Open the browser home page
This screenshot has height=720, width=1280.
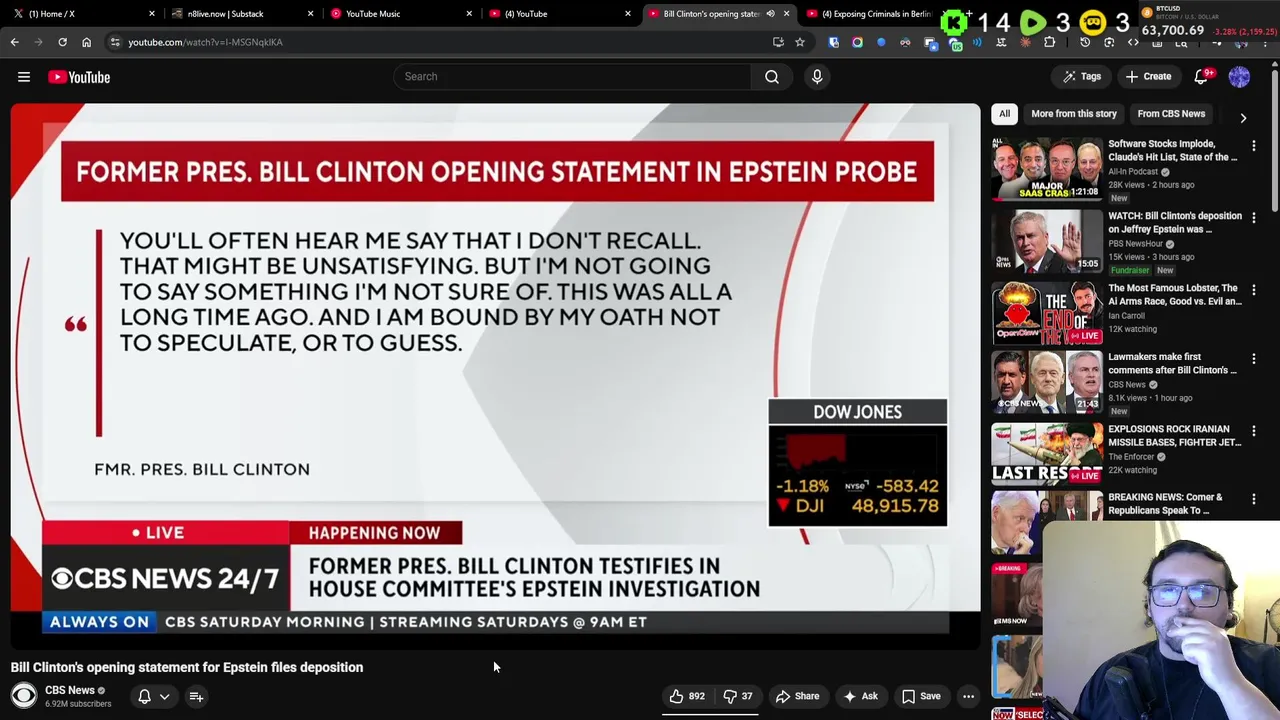[x=86, y=42]
